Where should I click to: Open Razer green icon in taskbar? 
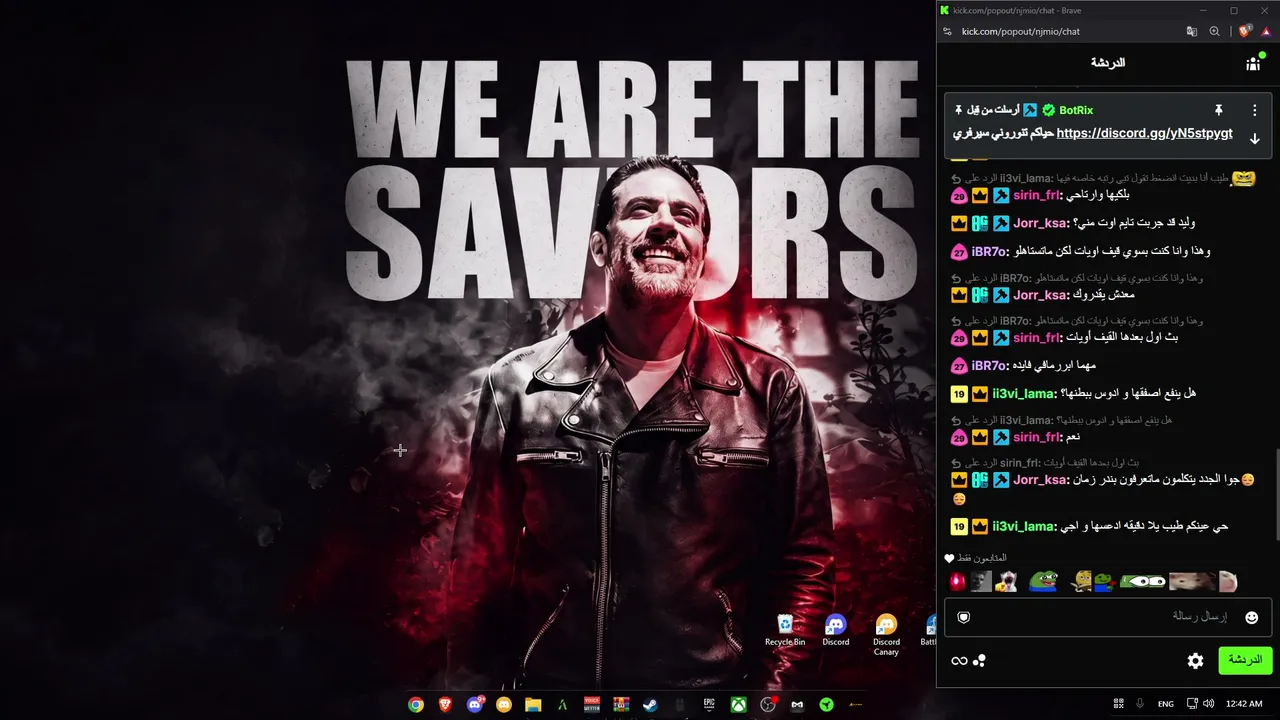826,704
